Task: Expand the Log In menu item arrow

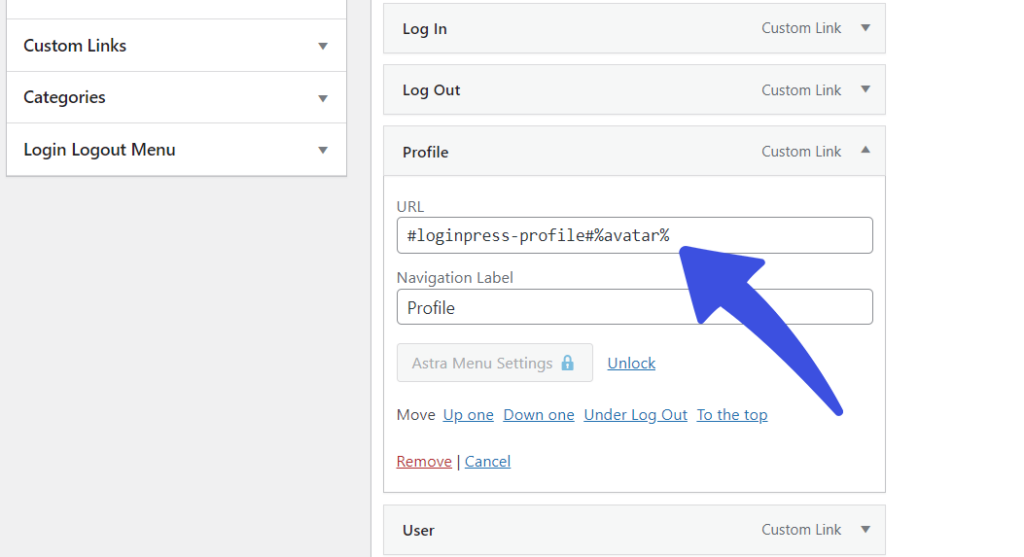Action: 865,28
